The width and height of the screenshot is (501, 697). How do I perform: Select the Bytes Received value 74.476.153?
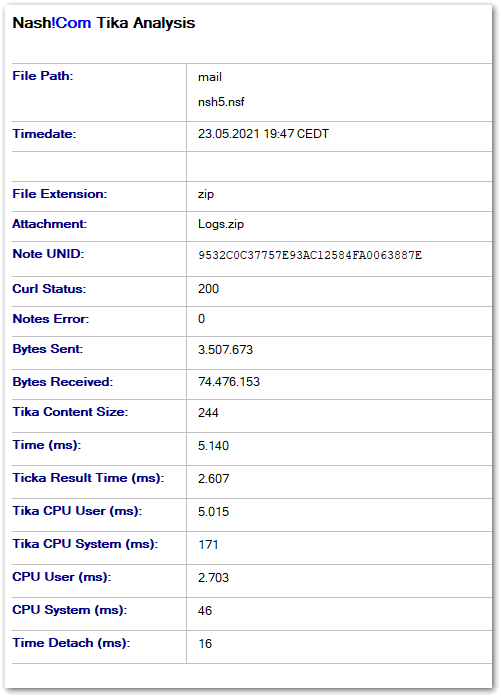pyautogui.click(x=229, y=382)
